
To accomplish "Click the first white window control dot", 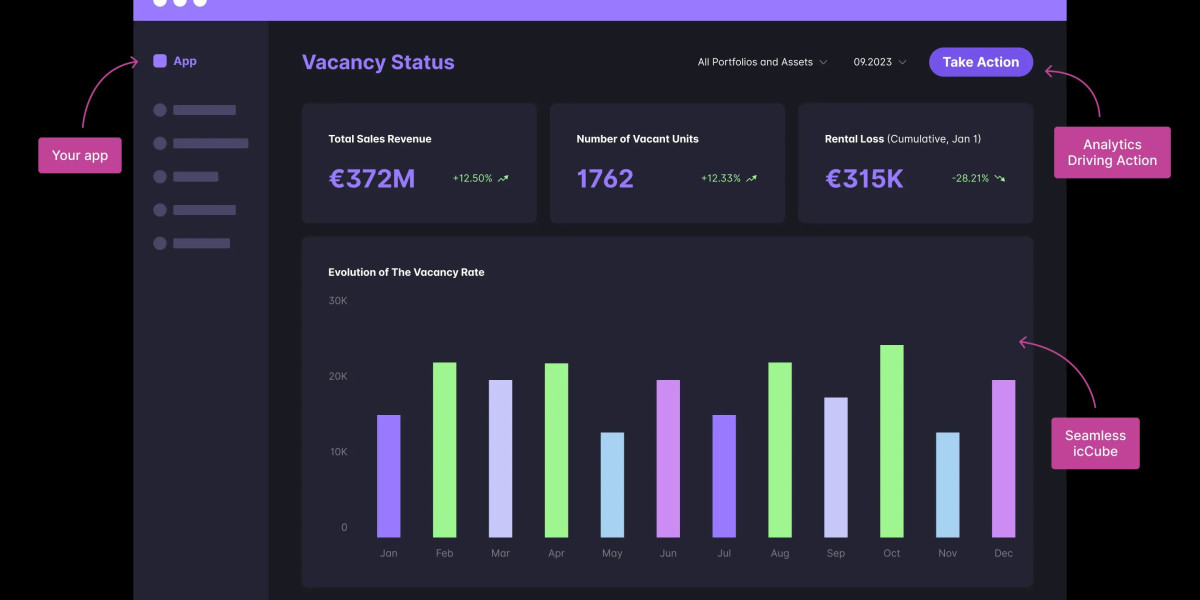I will pyautogui.click(x=160, y=2).
